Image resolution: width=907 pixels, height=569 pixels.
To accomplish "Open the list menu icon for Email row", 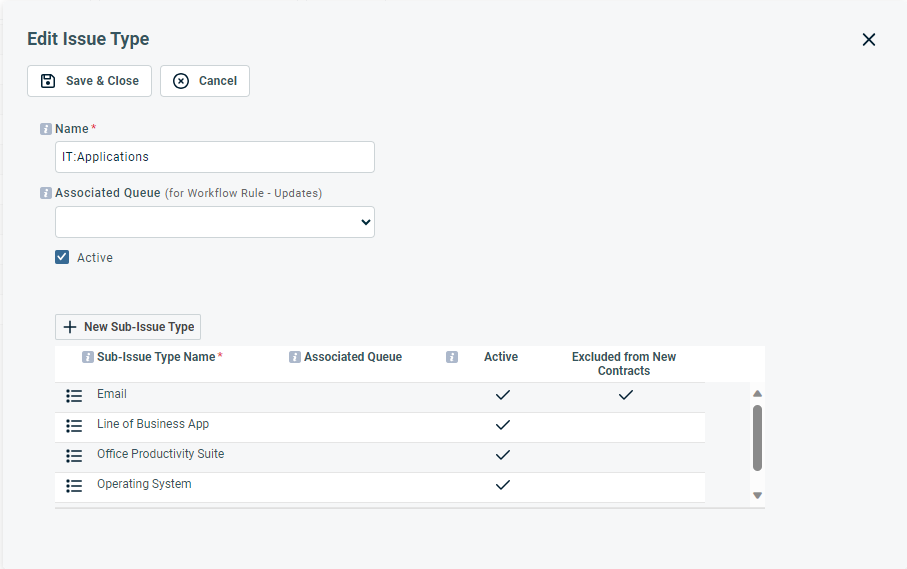I will [74, 396].
